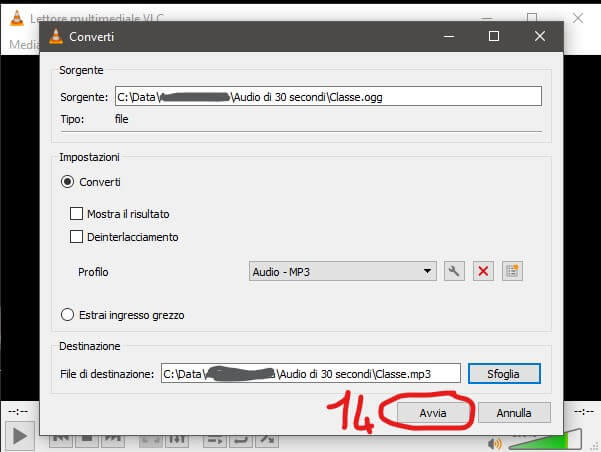The image size is (601, 452).
Task: Delete selected profile with red X
Action: point(484,271)
